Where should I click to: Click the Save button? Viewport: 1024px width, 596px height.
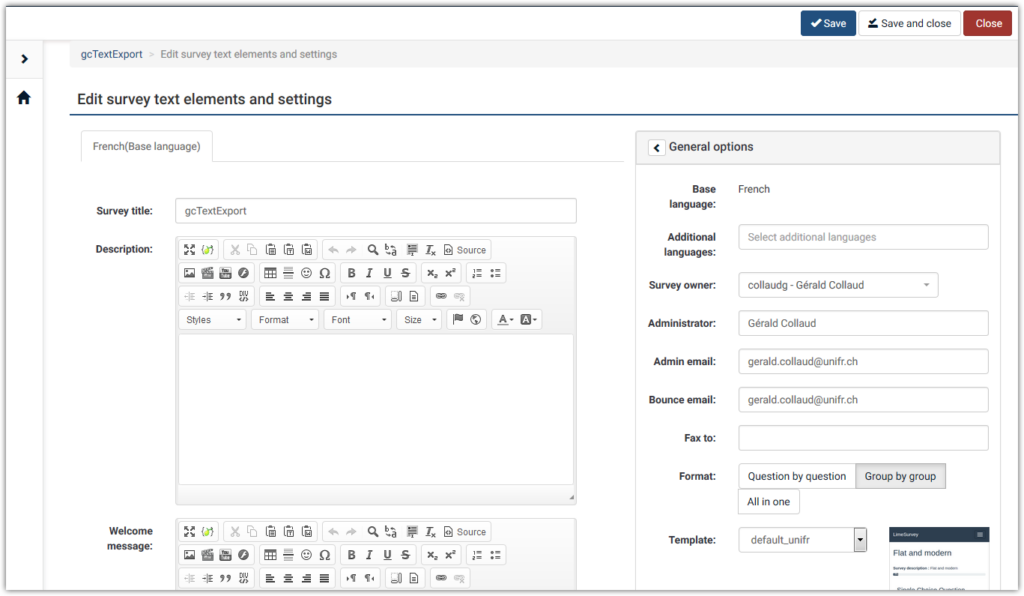828,24
